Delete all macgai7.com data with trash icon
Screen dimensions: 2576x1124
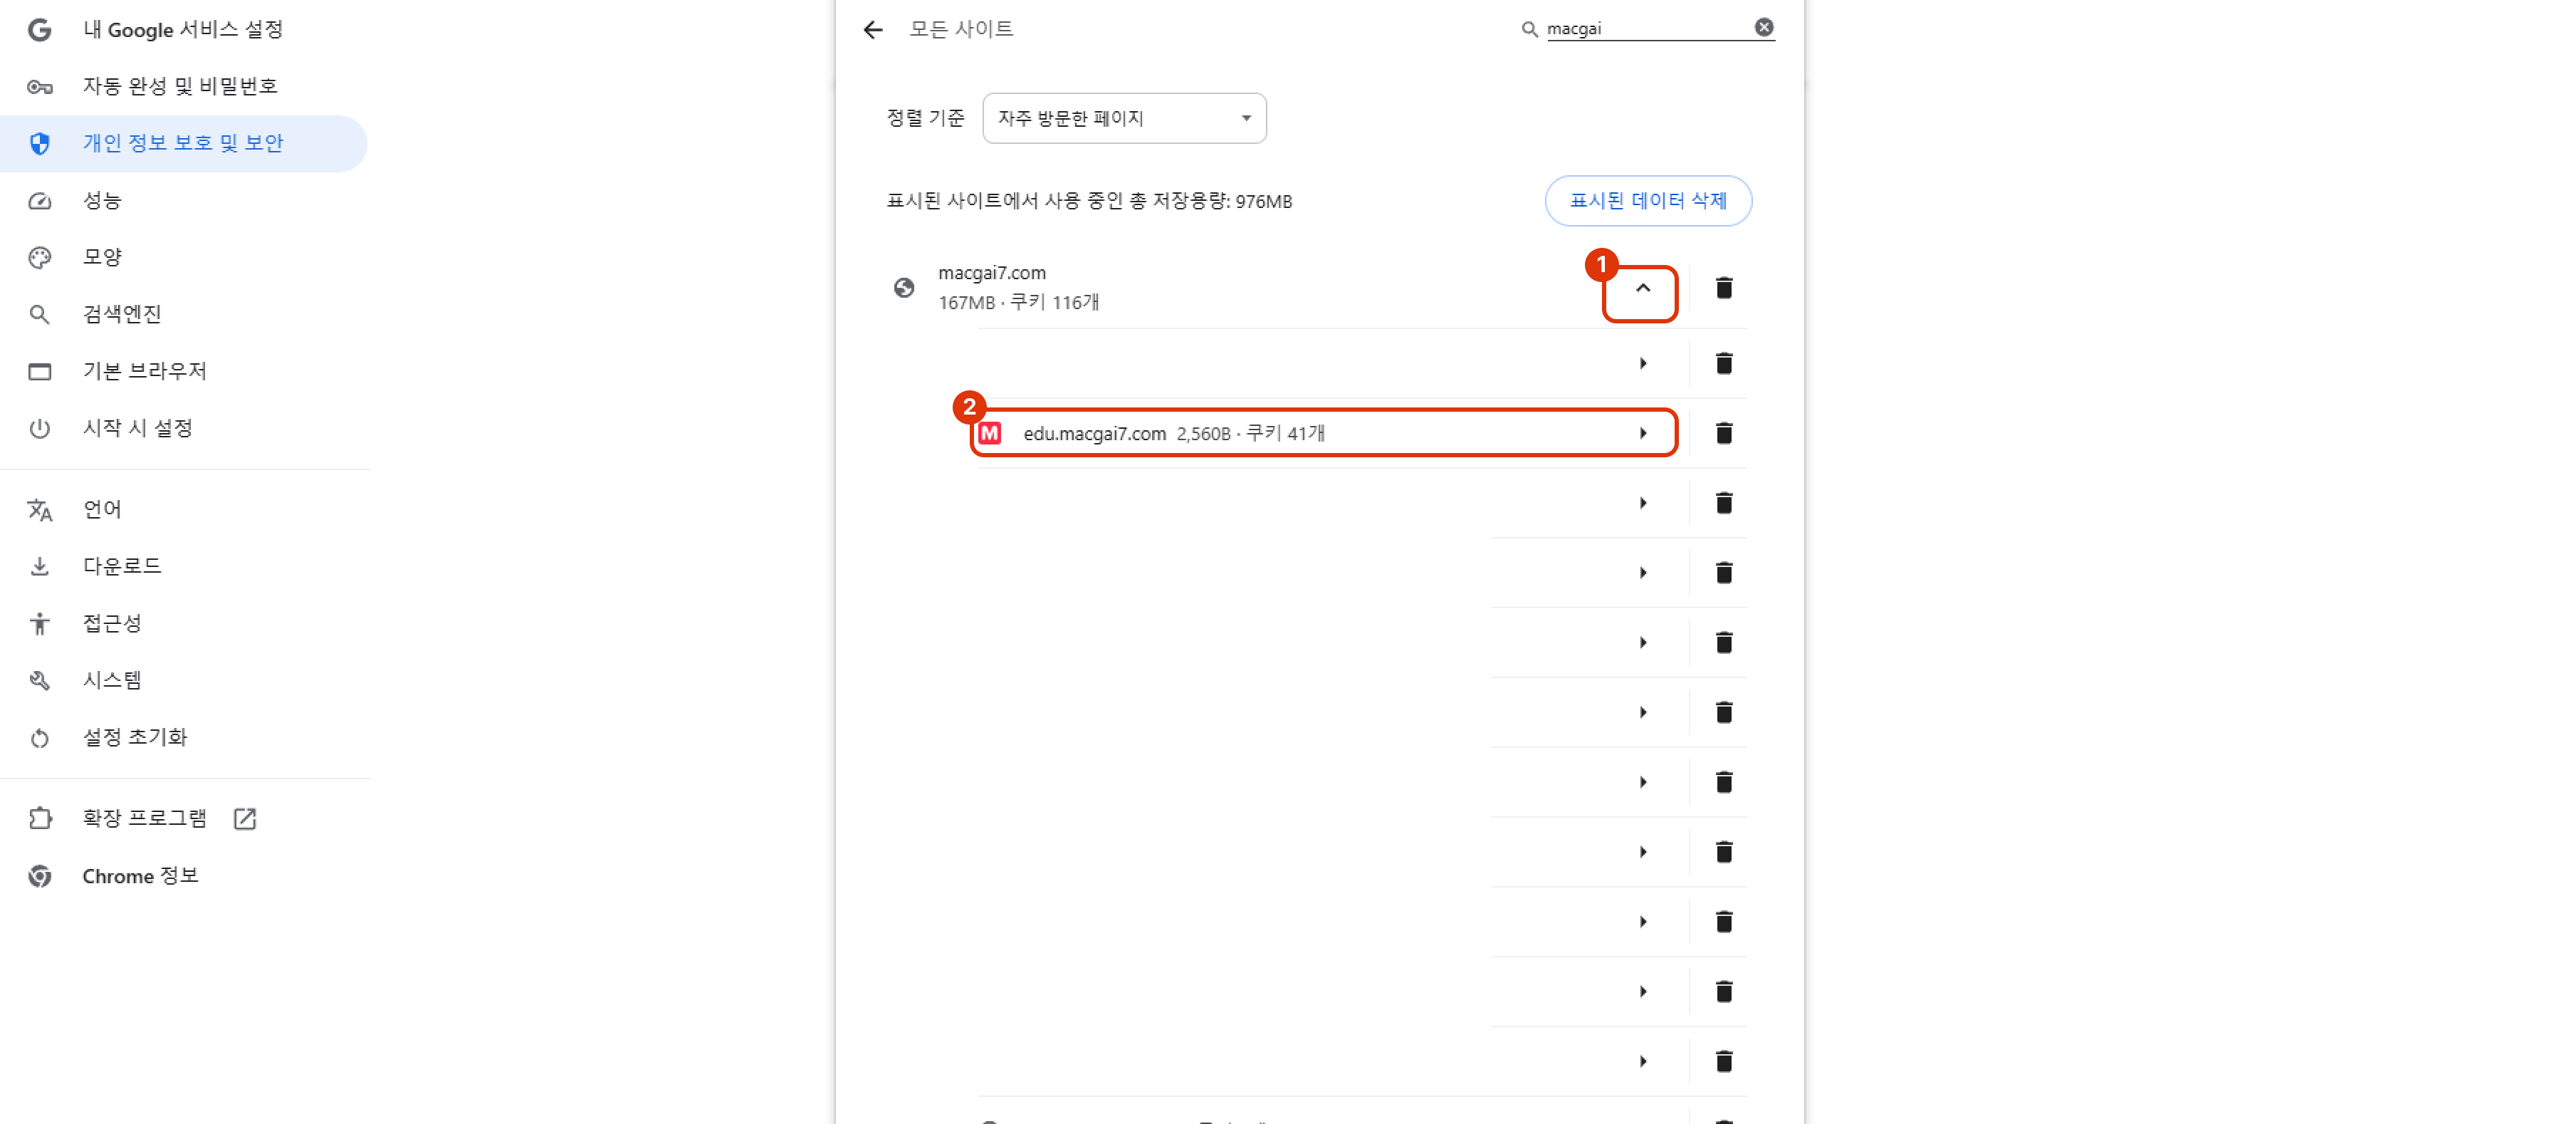1723,289
